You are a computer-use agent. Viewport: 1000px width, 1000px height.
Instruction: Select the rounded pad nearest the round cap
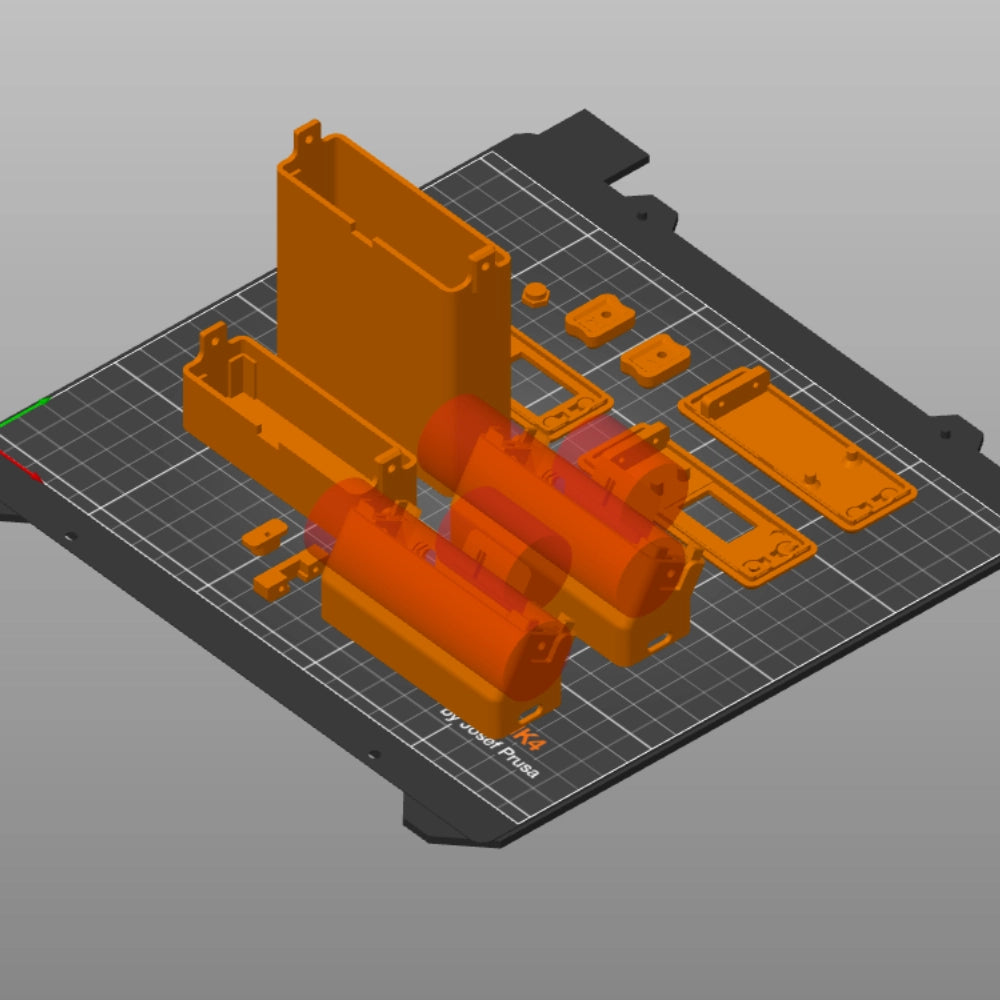pyautogui.click(x=599, y=322)
